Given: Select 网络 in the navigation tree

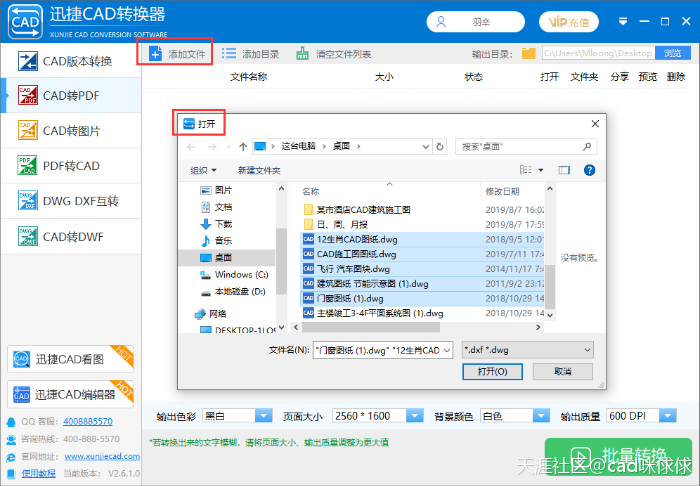Looking at the screenshot, I should (x=211, y=314).
